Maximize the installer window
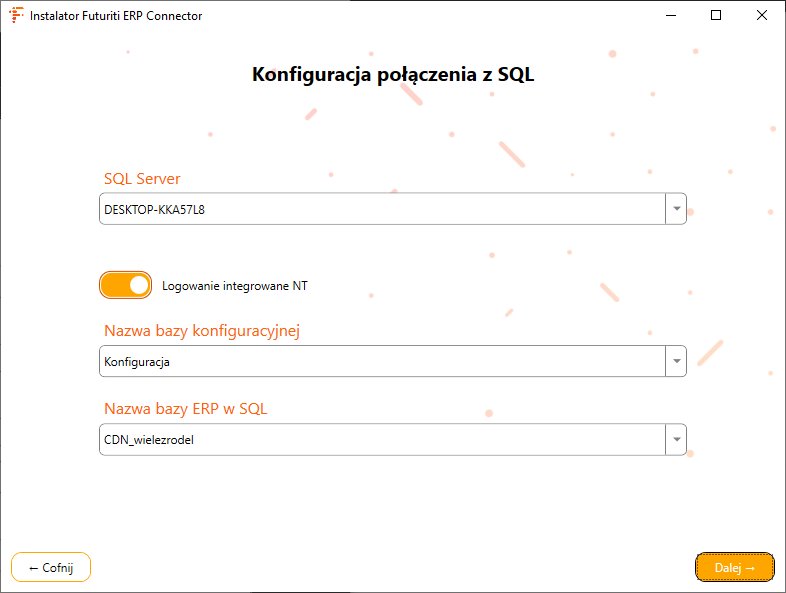Viewport: 786px width, 593px height. coord(716,16)
